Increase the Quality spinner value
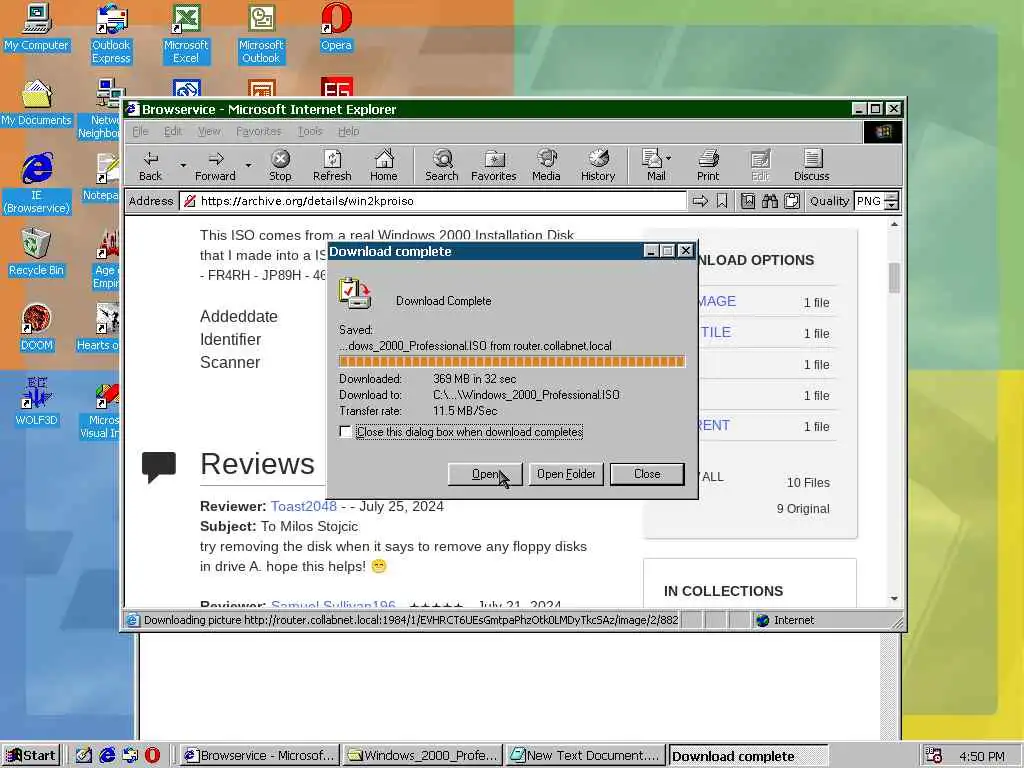This screenshot has width=1024, height=768. (892, 197)
